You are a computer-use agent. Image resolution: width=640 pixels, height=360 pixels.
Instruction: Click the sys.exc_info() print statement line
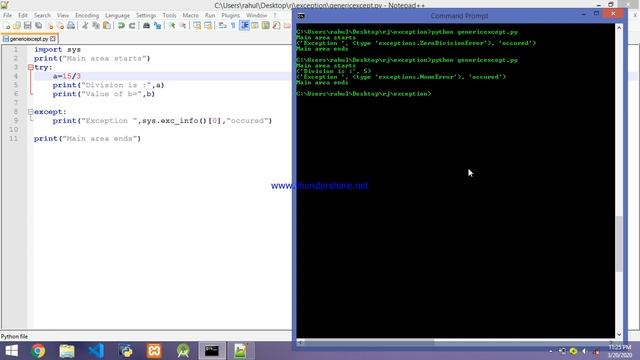pyautogui.click(x=162, y=121)
